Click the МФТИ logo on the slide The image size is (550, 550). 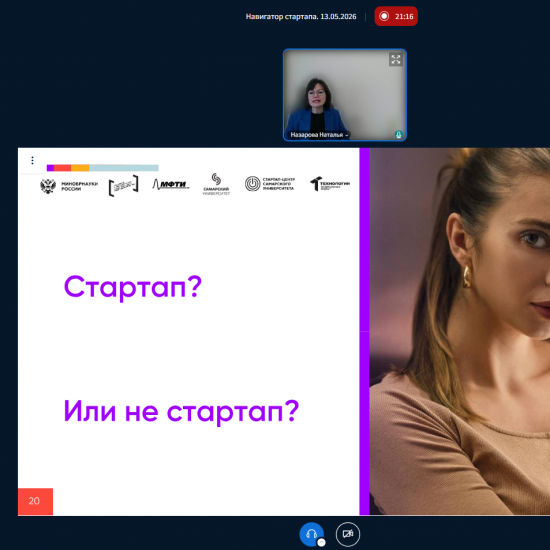coord(171,184)
